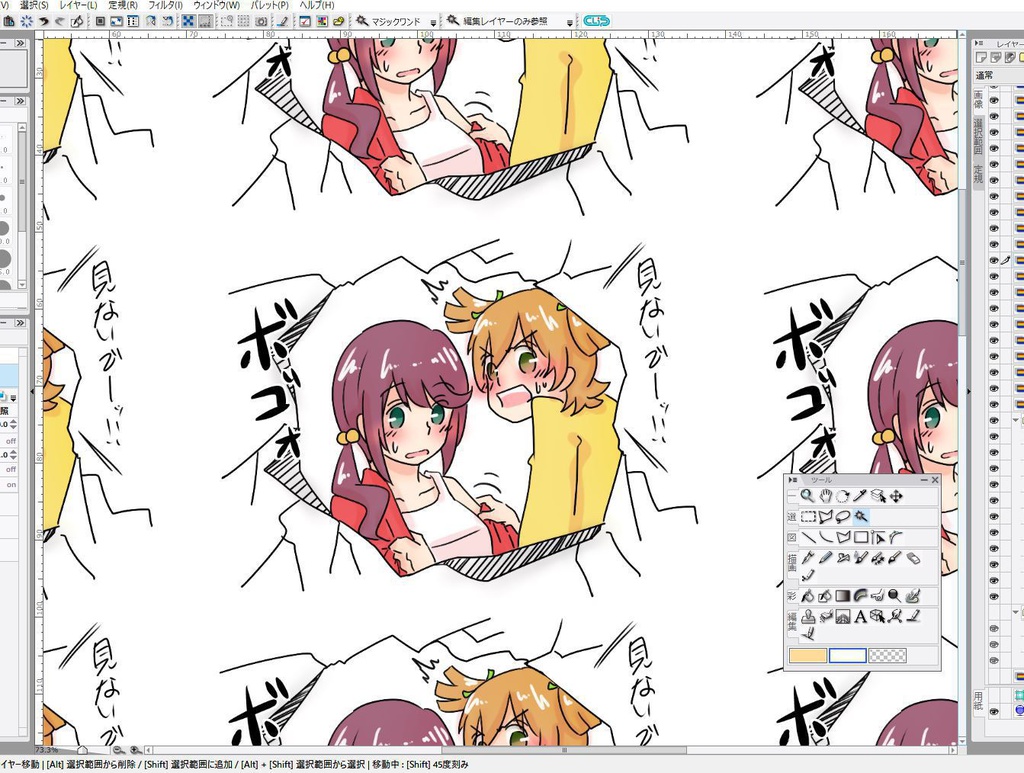Select the Pencil drawing tool
Screen dimensions: 1024x773
coord(825,558)
